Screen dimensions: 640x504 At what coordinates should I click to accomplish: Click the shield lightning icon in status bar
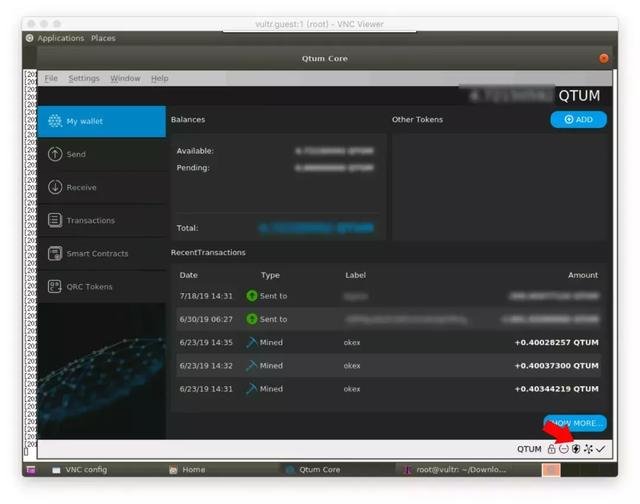576,449
